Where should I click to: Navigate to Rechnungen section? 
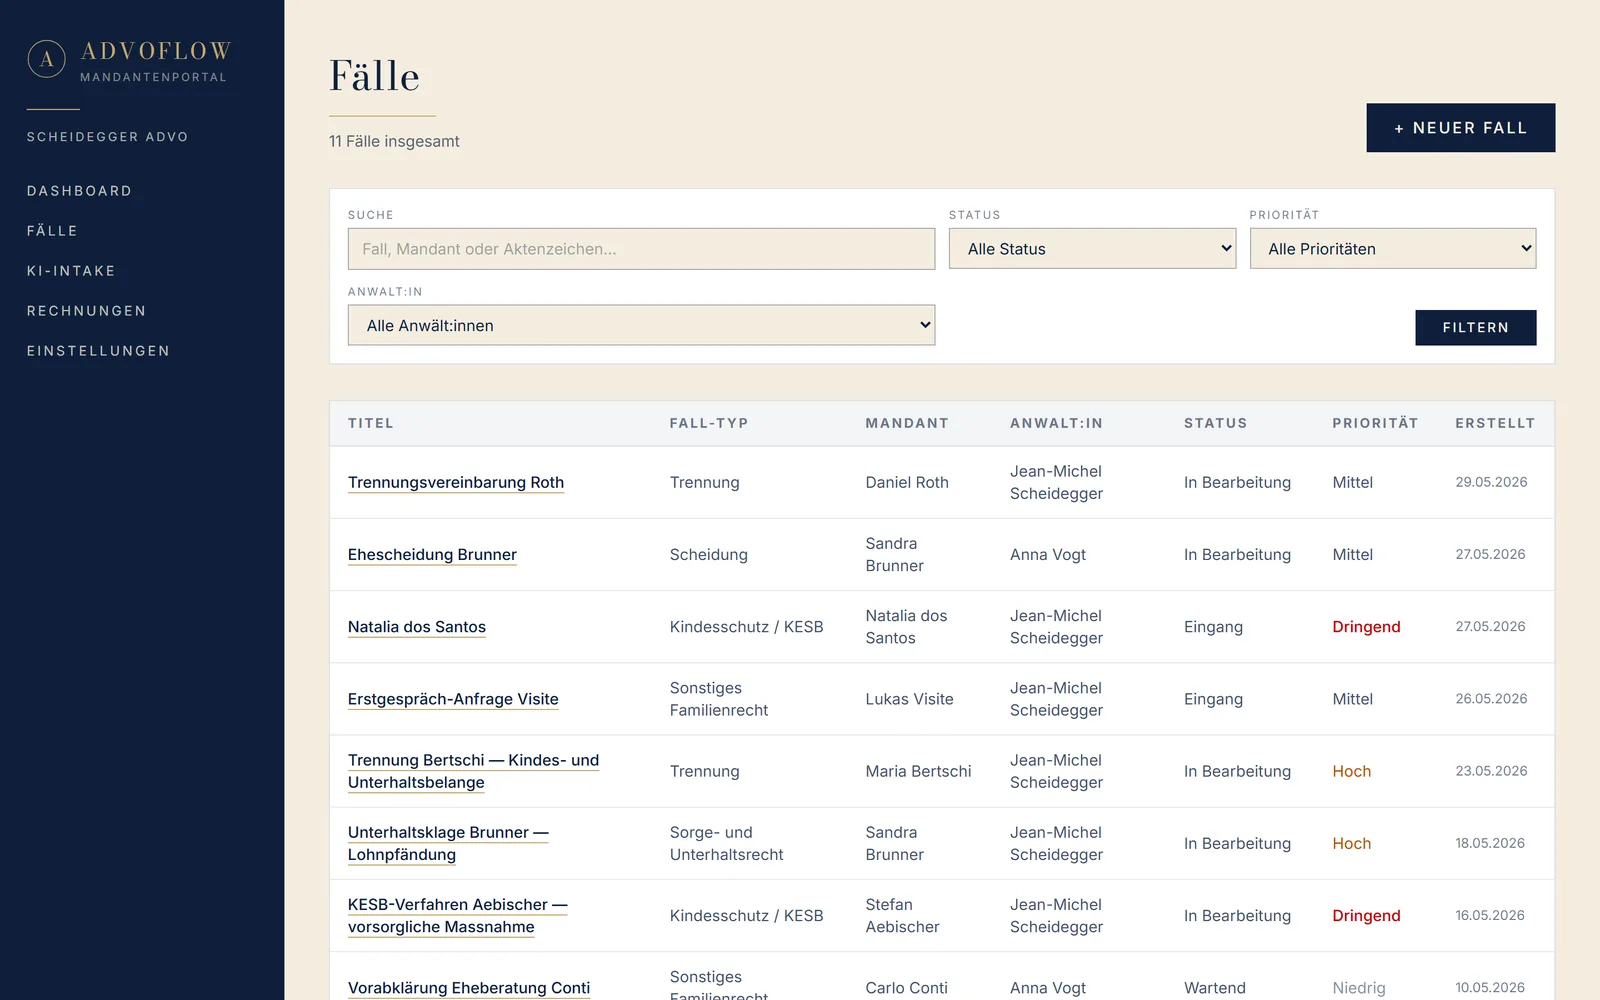pos(86,311)
